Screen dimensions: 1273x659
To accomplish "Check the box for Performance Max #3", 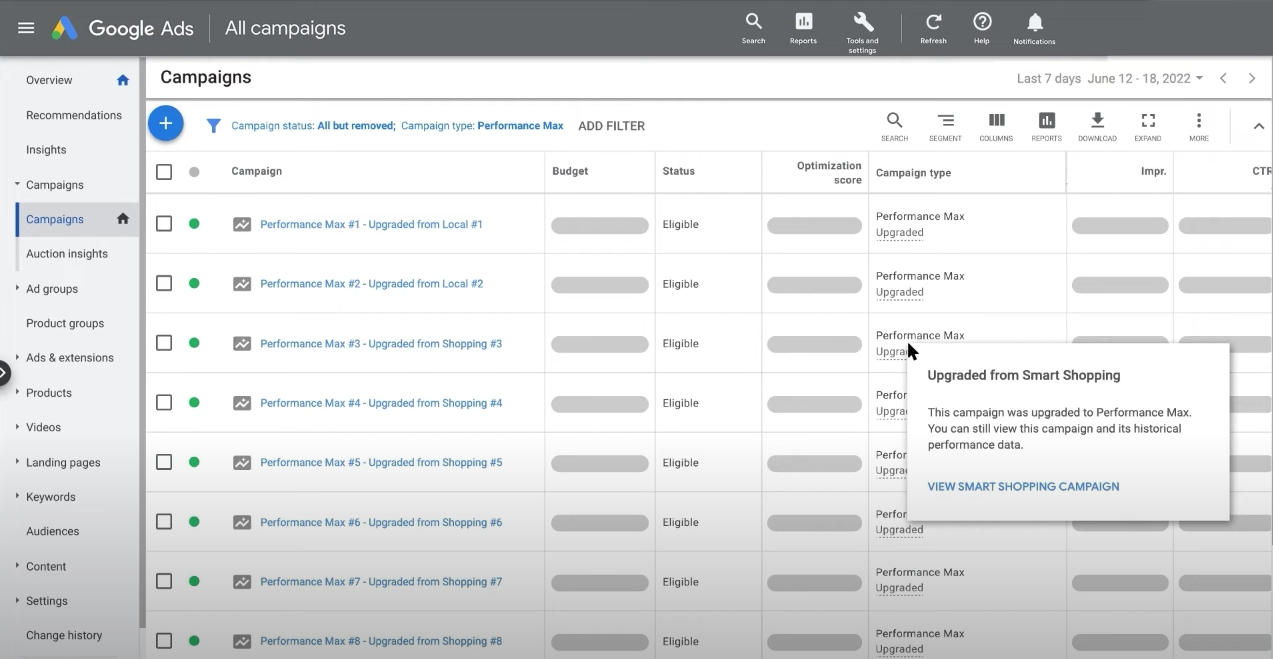I will (x=164, y=343).
